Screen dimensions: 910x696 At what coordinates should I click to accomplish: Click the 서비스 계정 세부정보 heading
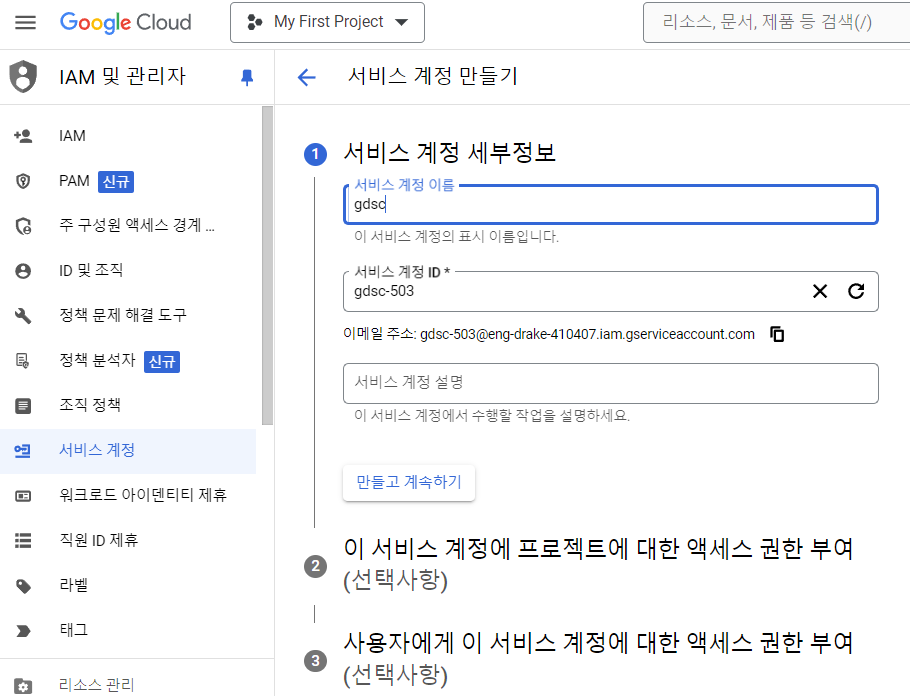click(450, 153)
